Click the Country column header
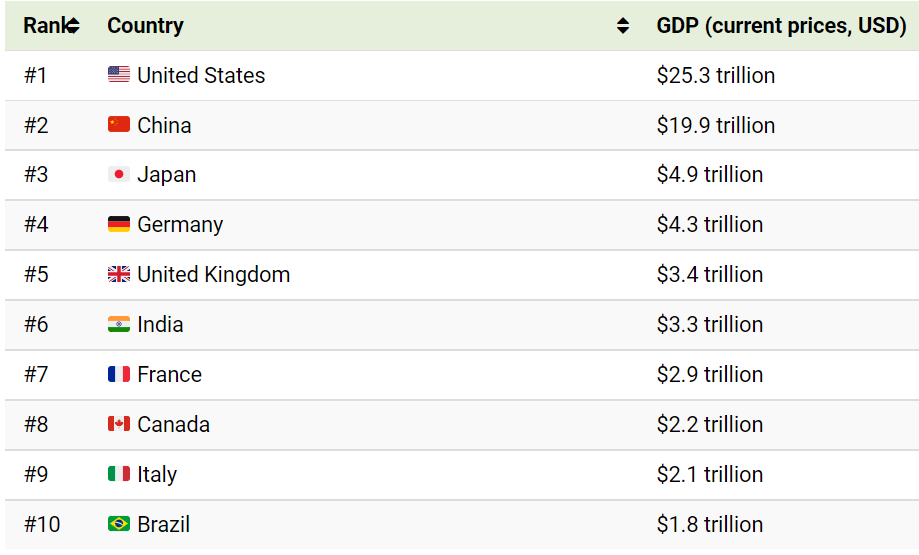The image size is (919, 555). [146, 26]
